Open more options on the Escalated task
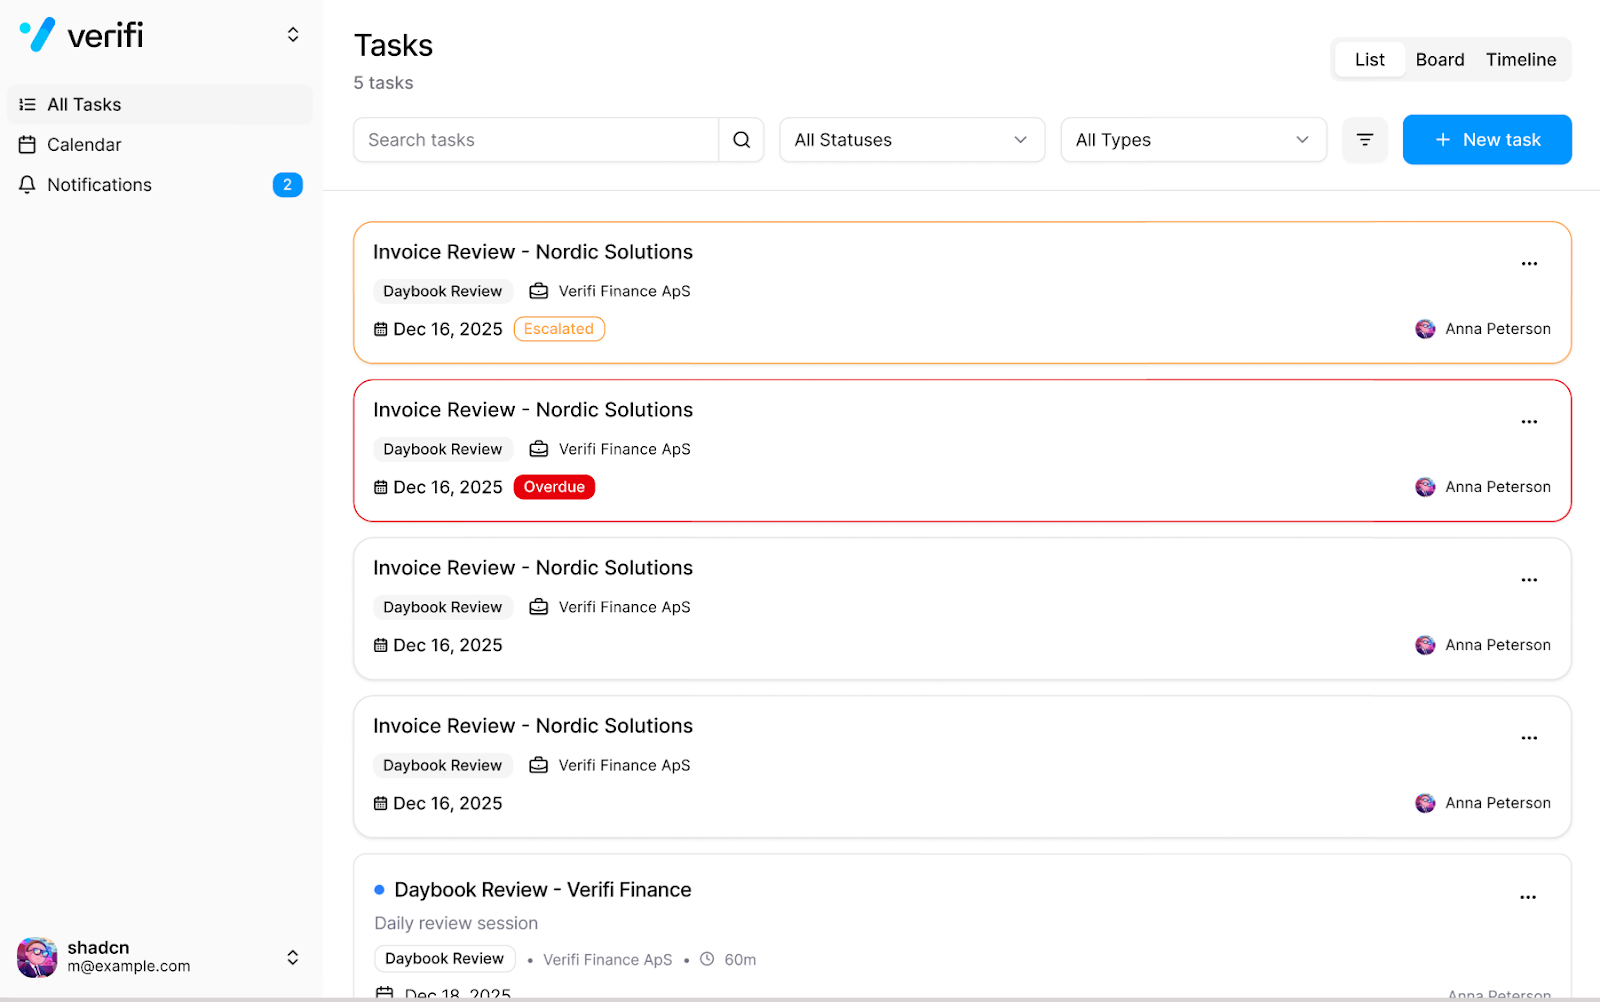The image size is (1600, 1002). point(1529,264)
